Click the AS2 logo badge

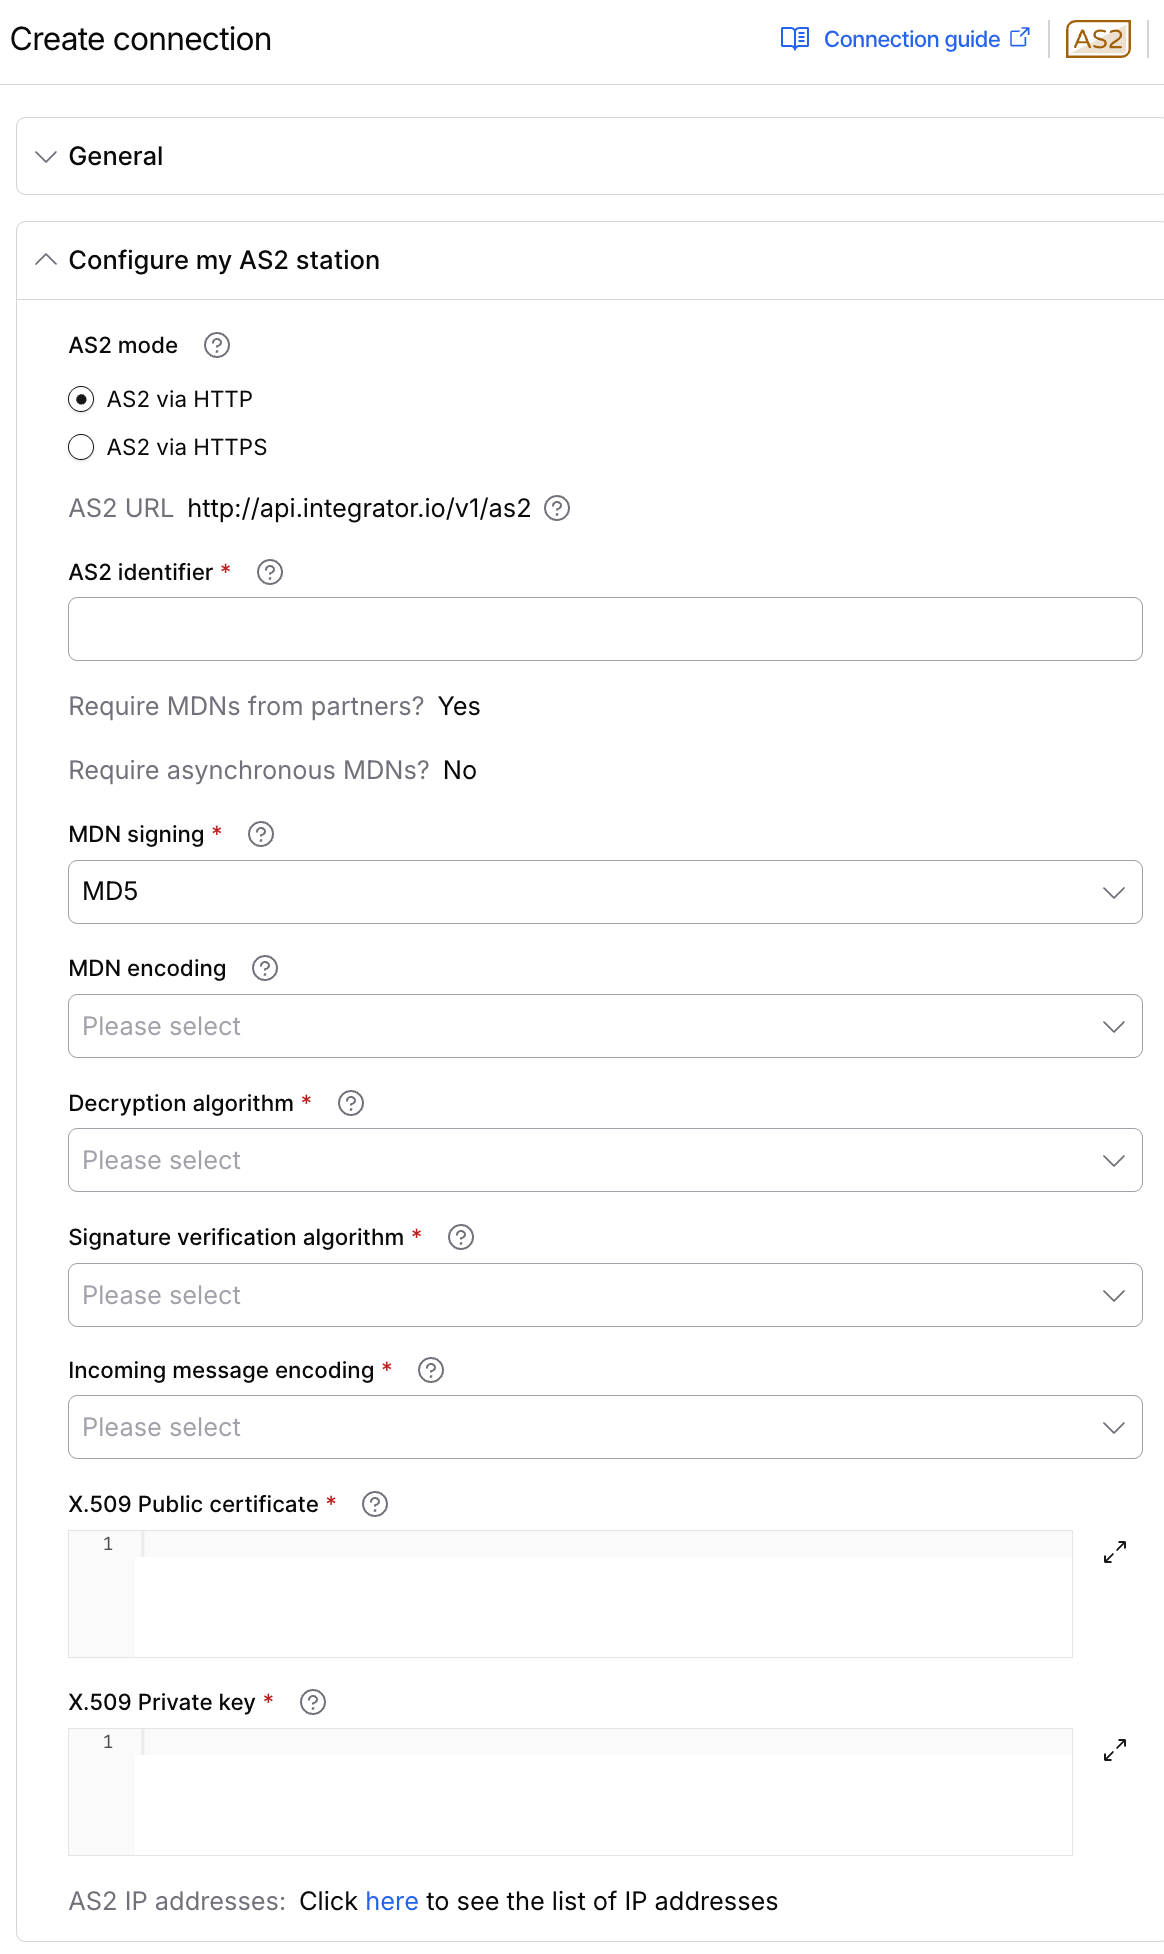coord(1098,39)
